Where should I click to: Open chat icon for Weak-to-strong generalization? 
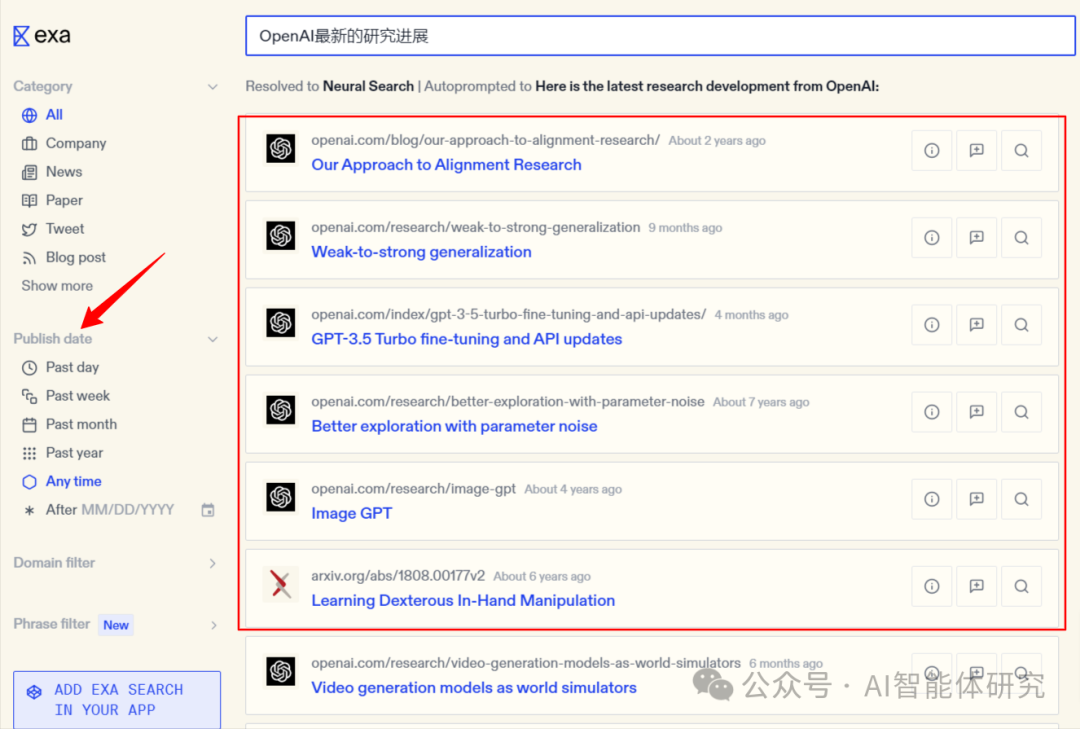[976, 238]
